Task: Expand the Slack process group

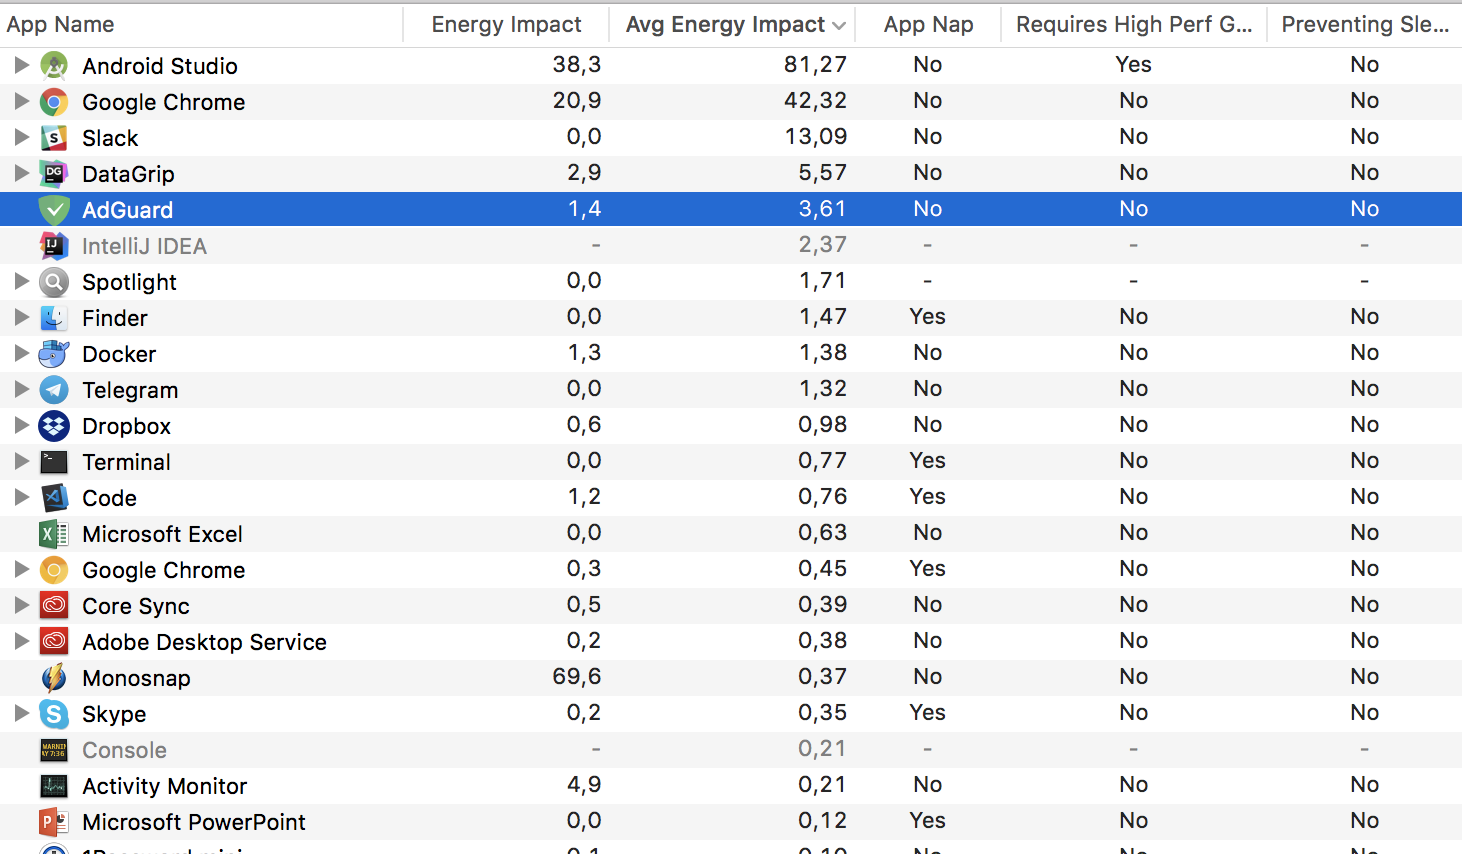Action: pyautogui.click(x=21, y=137)
